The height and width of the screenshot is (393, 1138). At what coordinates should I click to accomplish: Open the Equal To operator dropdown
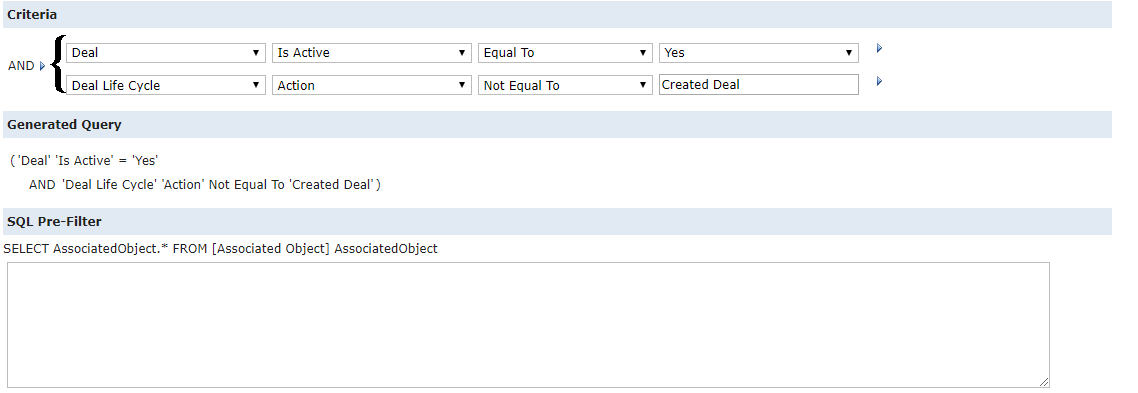565,53
